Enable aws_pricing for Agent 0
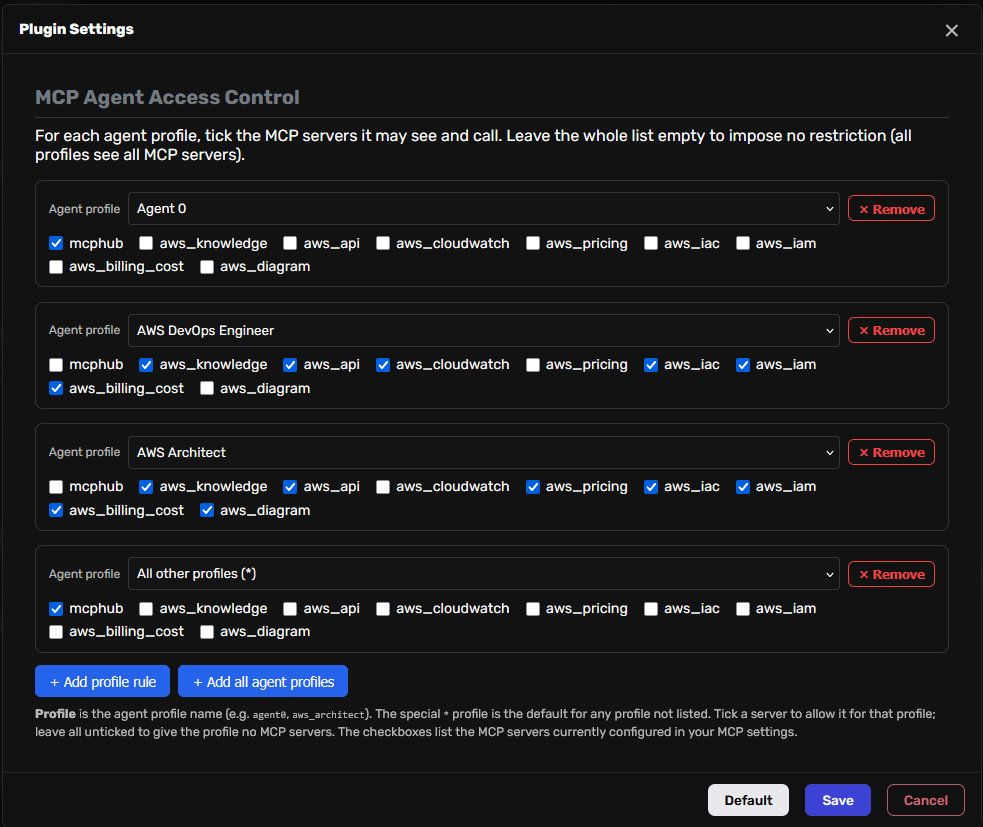This screenshot has height=827, width=983. point(532,243)
